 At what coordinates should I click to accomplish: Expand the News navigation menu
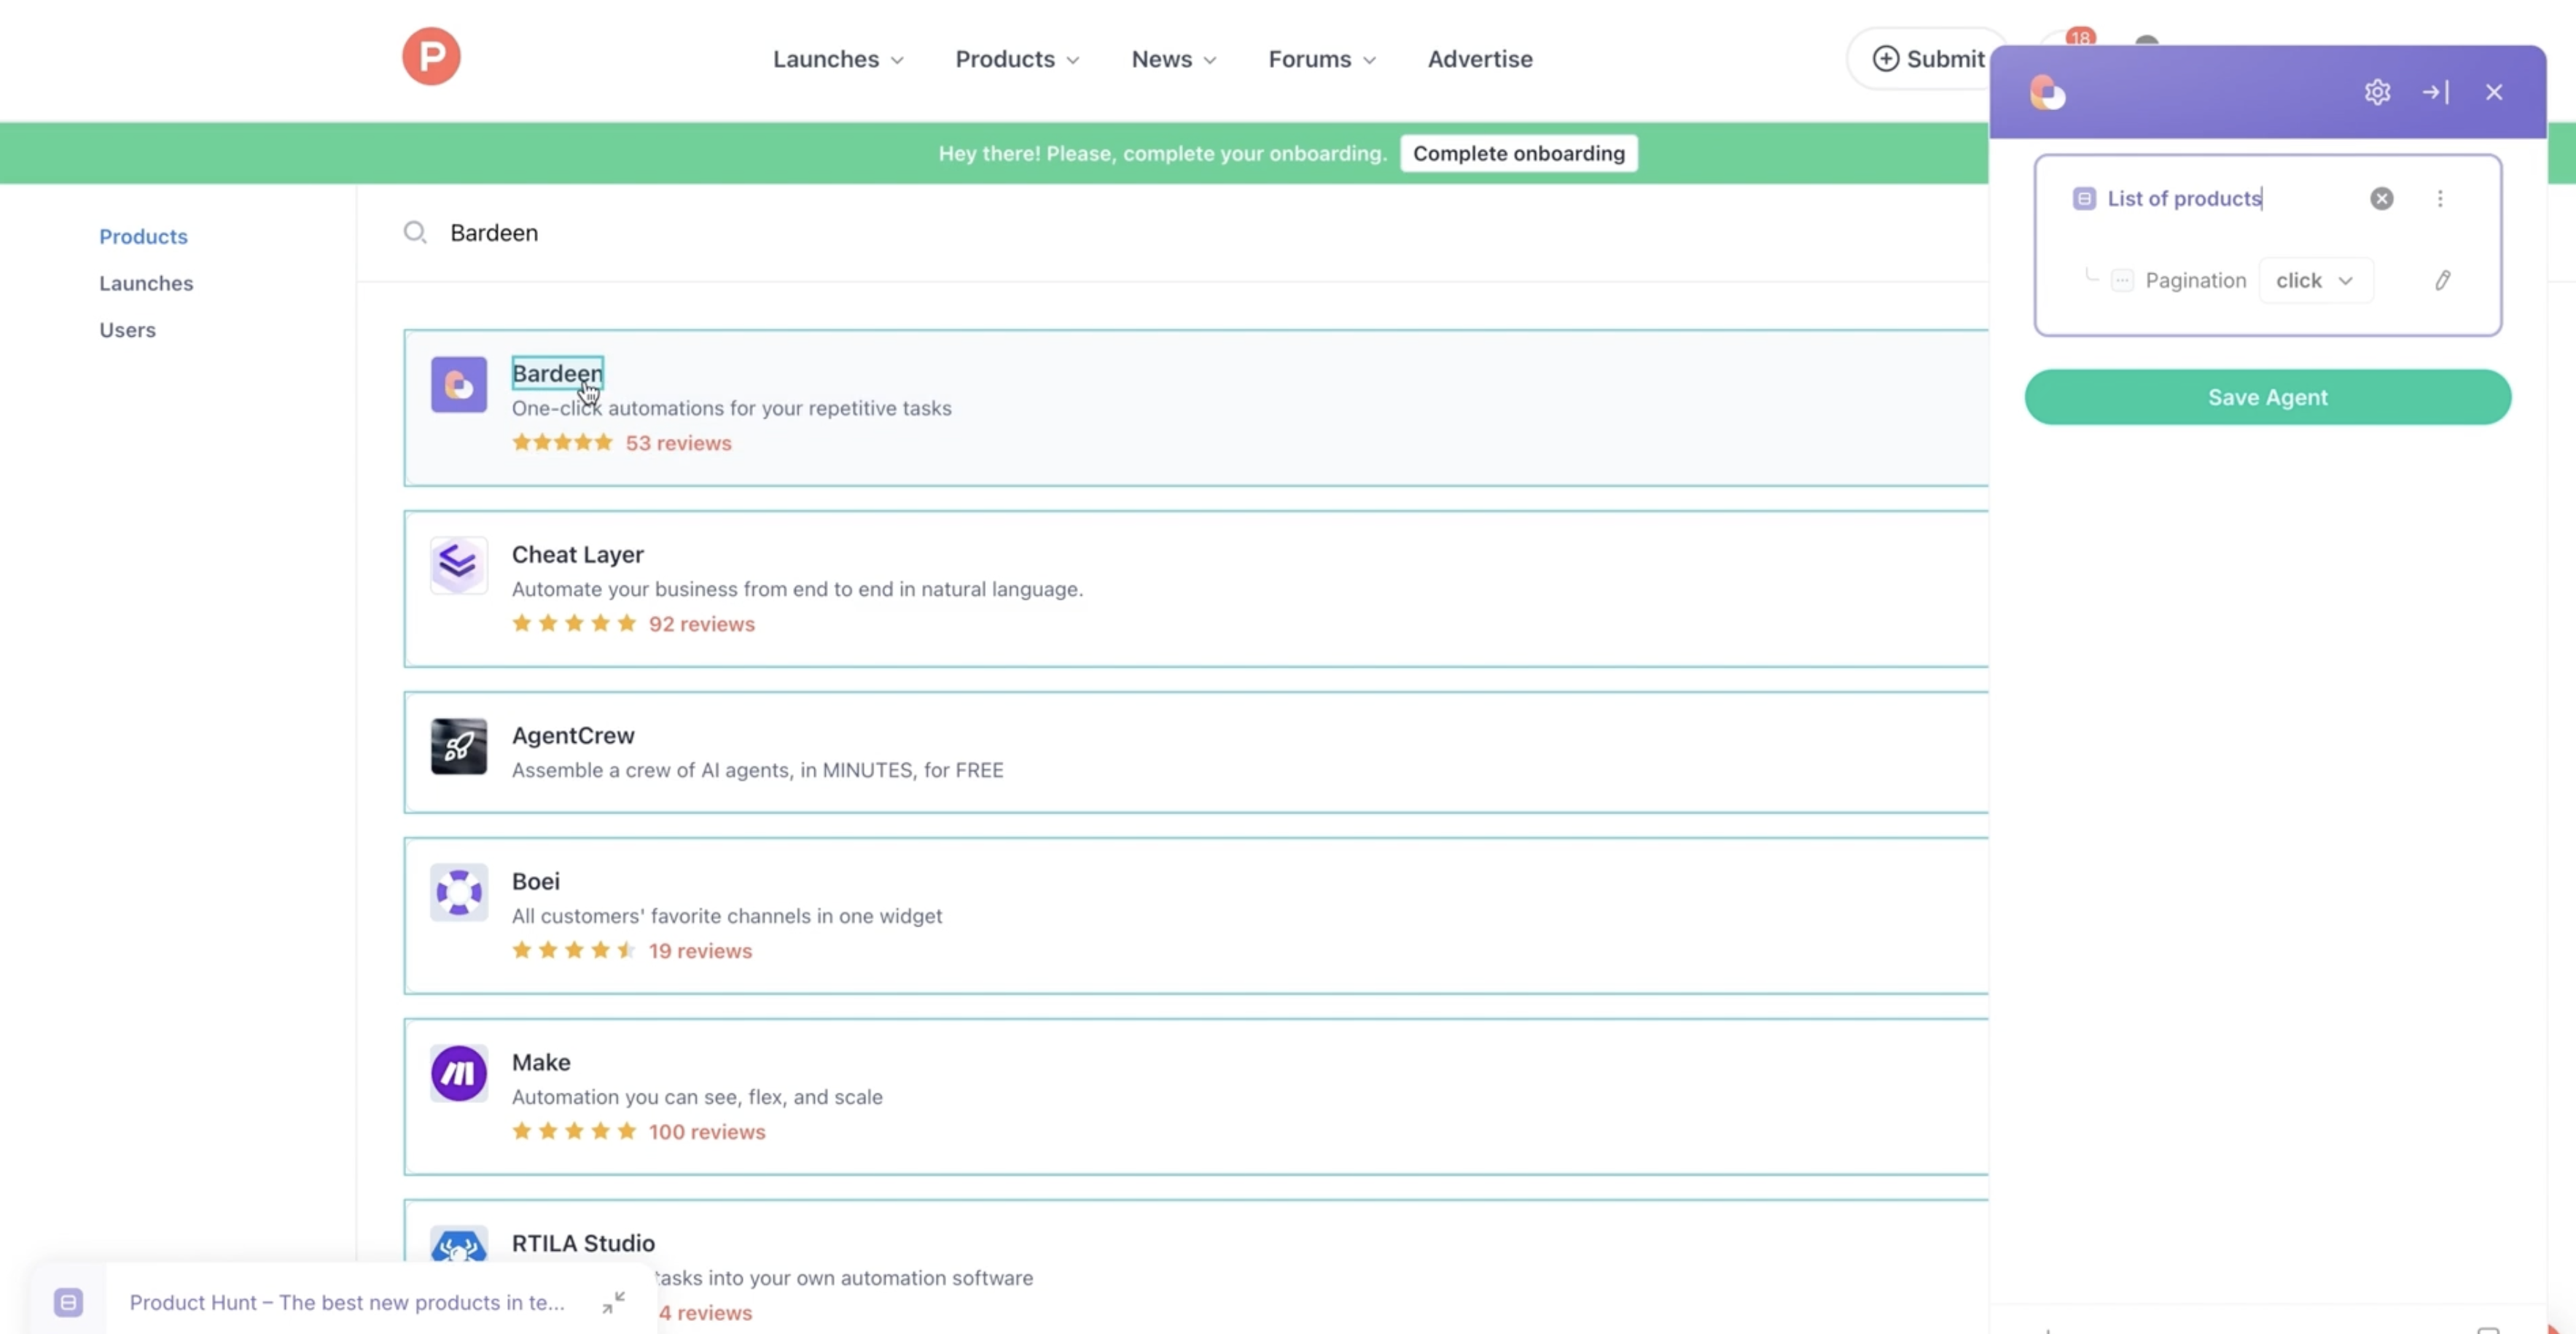click(x=1174, y=59)
